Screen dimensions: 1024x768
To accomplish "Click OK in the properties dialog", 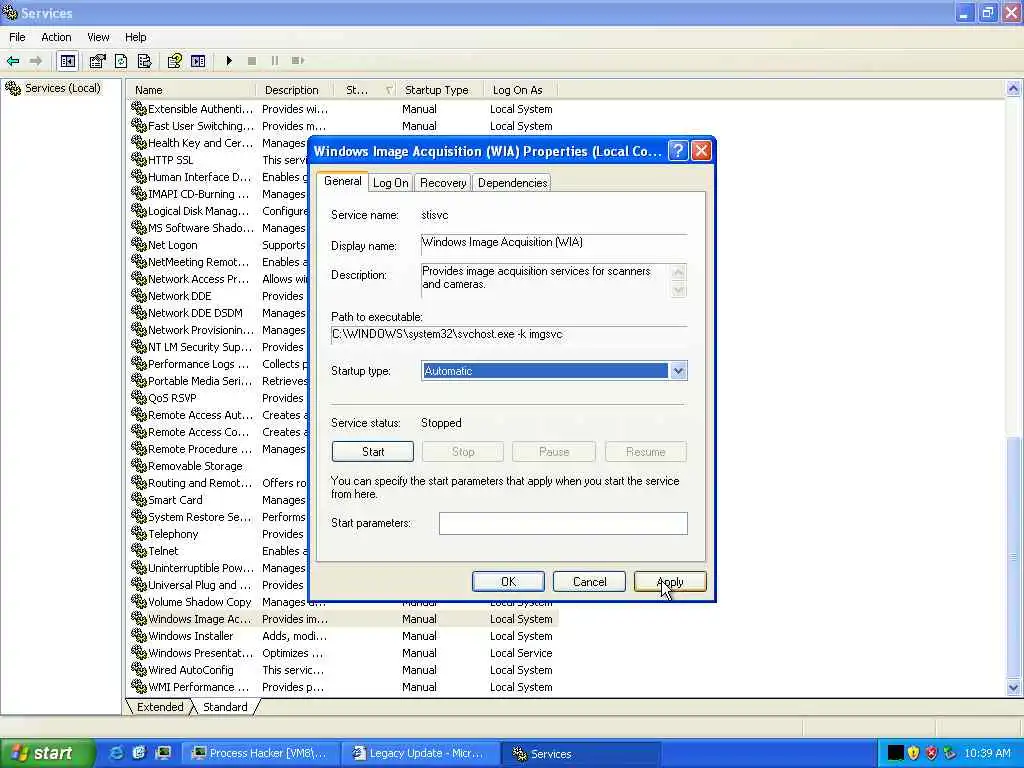I will tap(508, 581).
